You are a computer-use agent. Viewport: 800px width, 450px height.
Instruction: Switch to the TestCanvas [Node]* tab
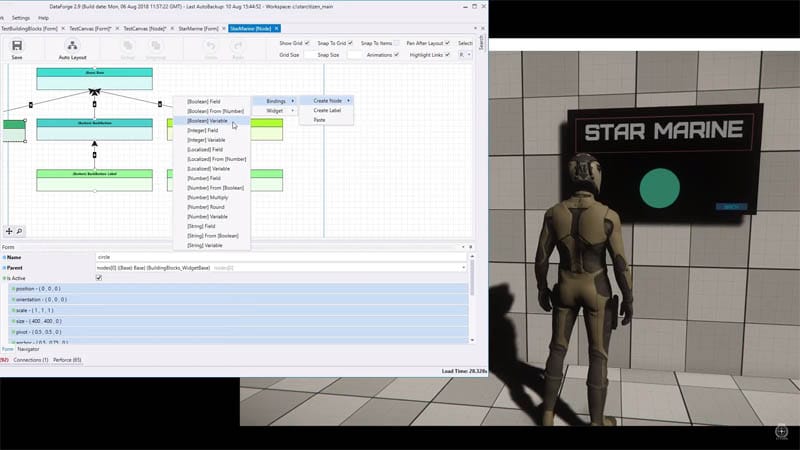click(145, 29)
